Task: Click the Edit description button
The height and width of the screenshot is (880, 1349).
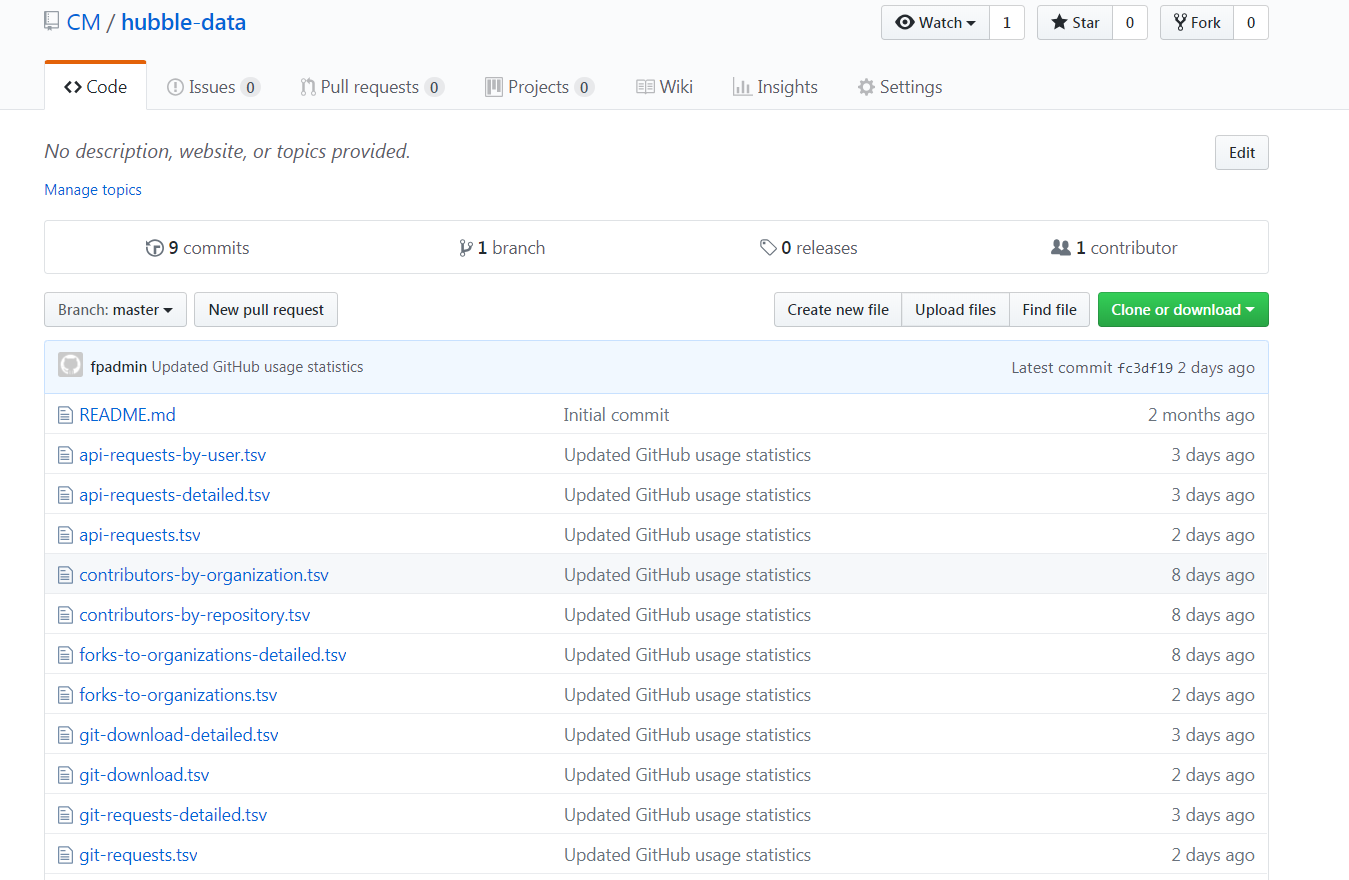Action: click(1240, 152)
